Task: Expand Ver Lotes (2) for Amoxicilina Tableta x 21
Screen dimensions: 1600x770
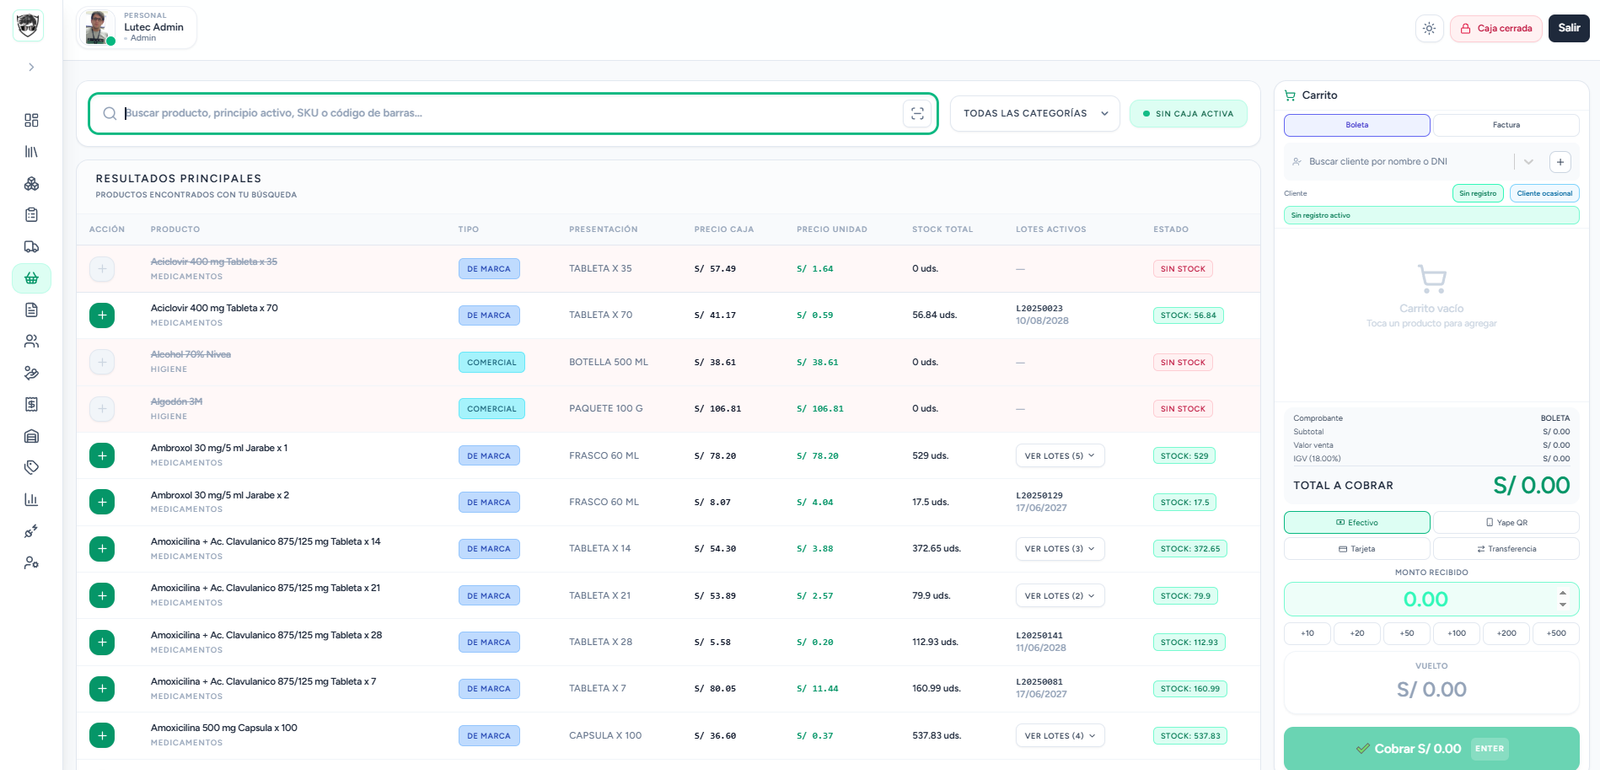Action: coord(1060,596)
